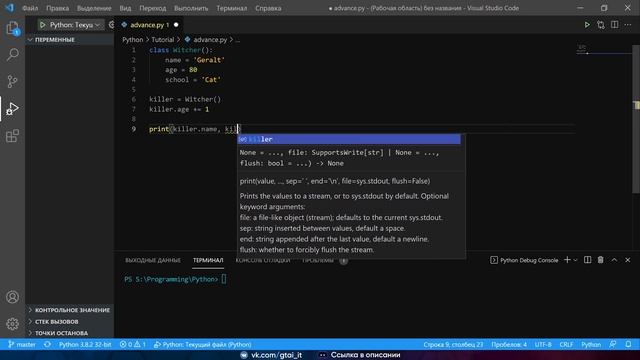
Task: Open the Терминал menu
Action: coord(231,8)
